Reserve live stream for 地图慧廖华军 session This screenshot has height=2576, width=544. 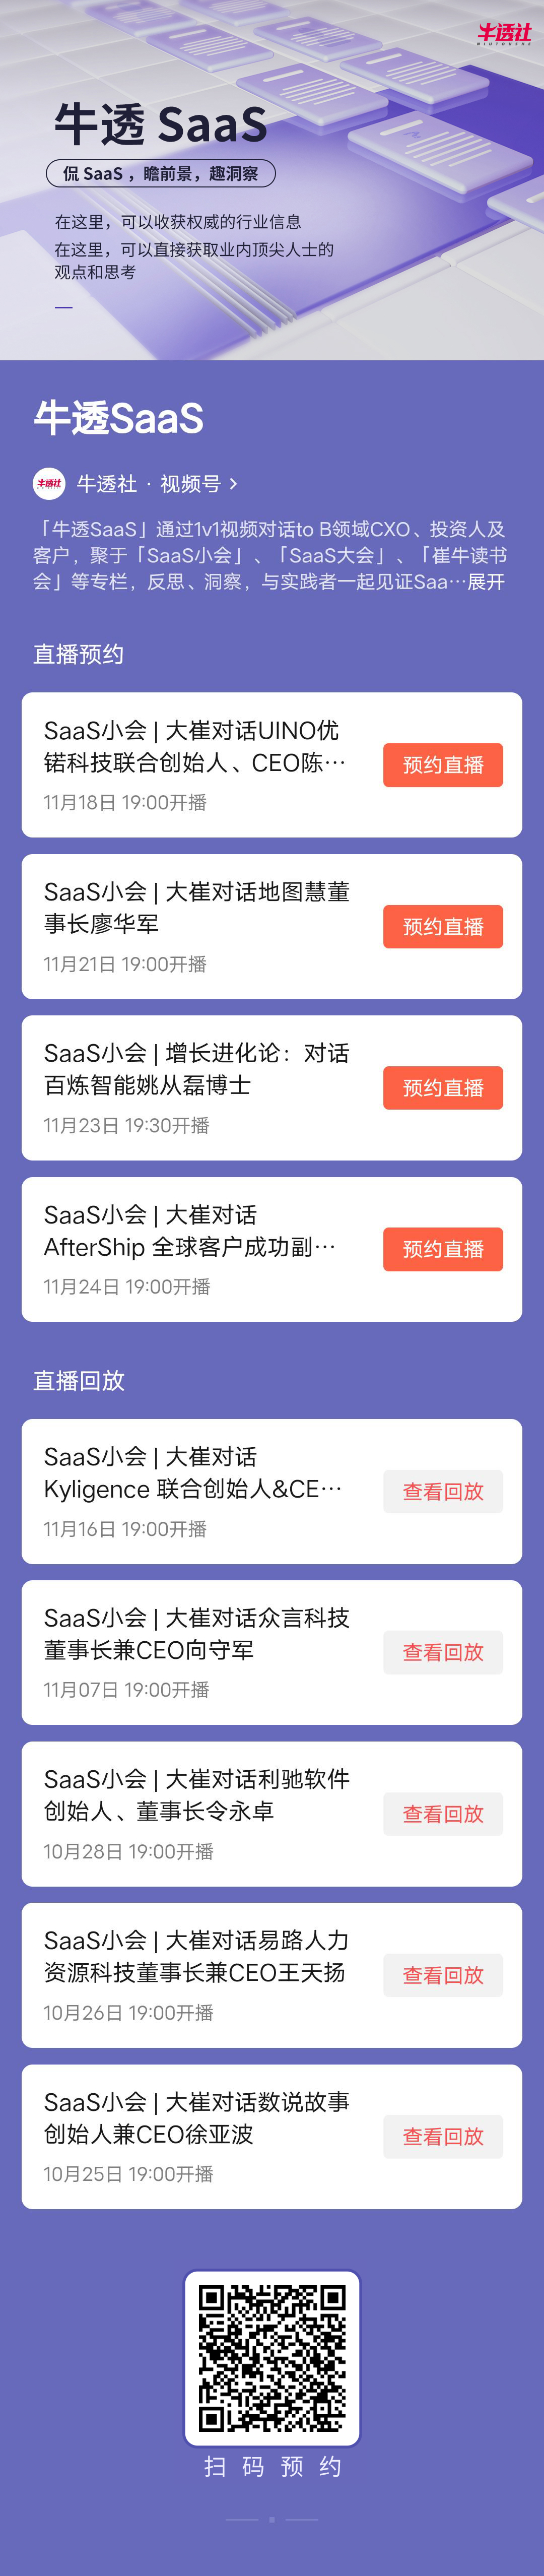point(443,926)
